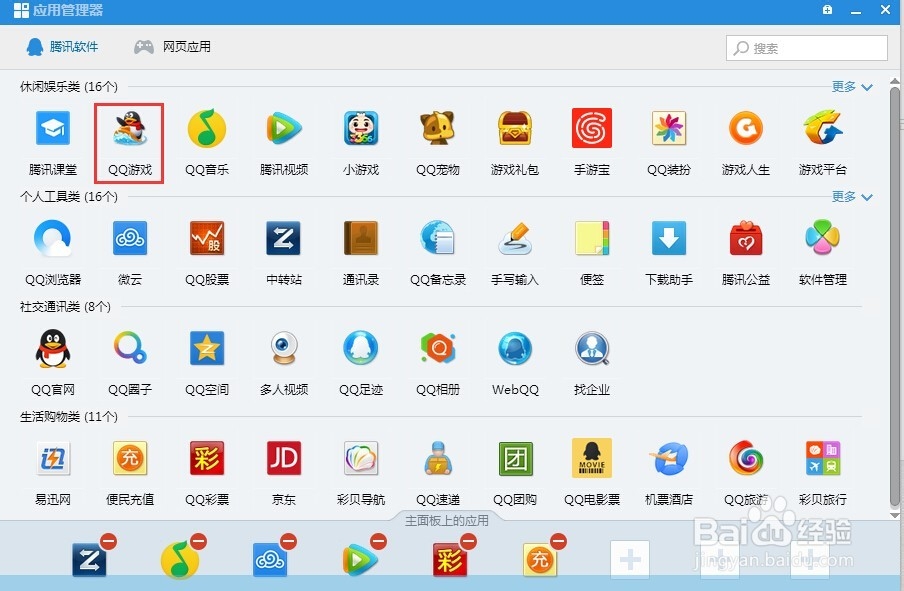Open the 手游宝 app
904x591 pixels.
(x=592, y=129)
